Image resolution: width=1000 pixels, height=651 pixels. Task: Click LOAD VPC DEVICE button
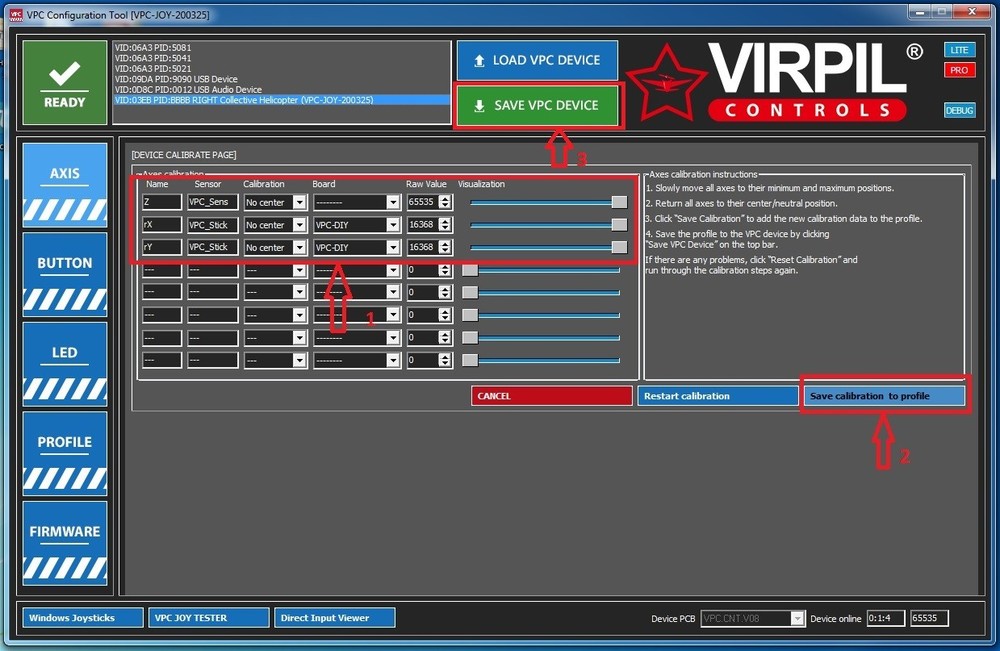pos(537,60)
